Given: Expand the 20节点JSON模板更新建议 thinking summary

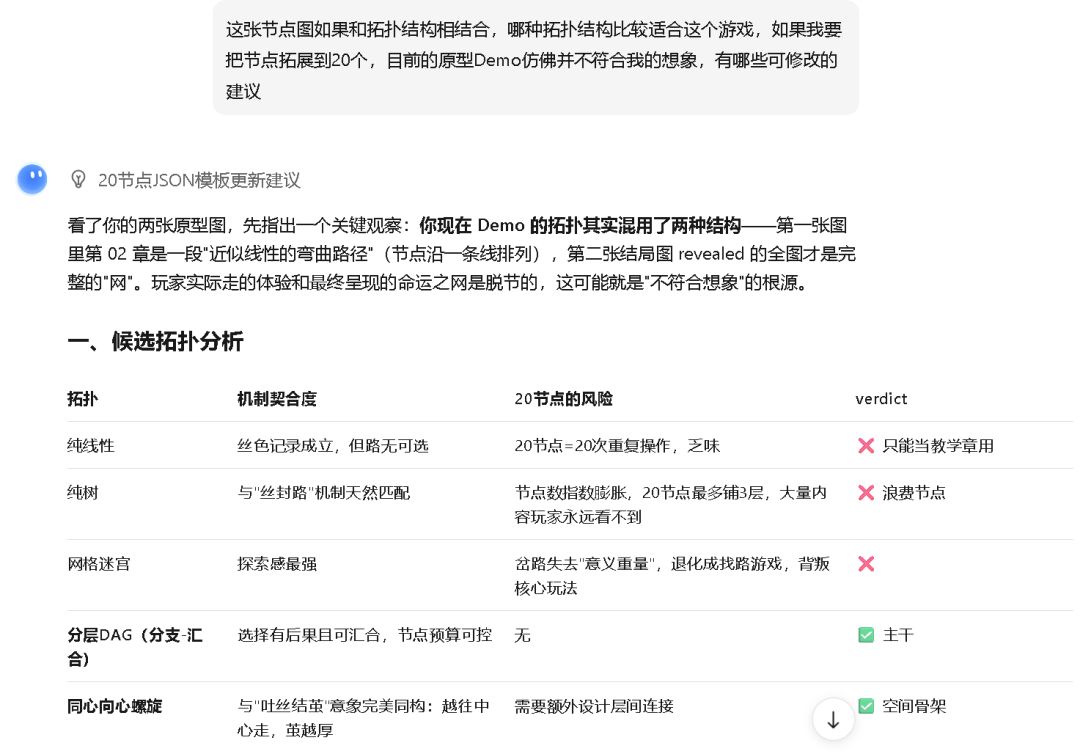Looking at the screenshot, I should [x=199, y=180].
